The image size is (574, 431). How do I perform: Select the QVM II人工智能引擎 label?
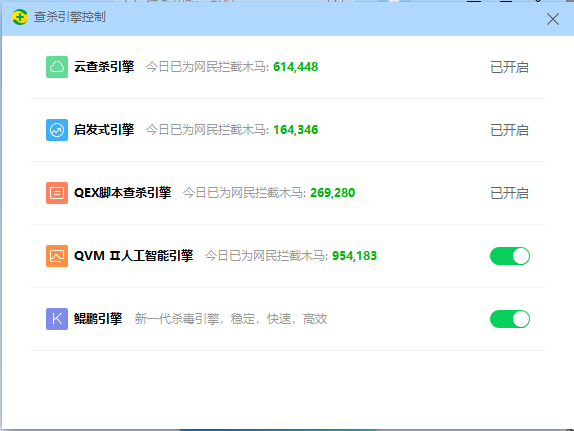134,256
